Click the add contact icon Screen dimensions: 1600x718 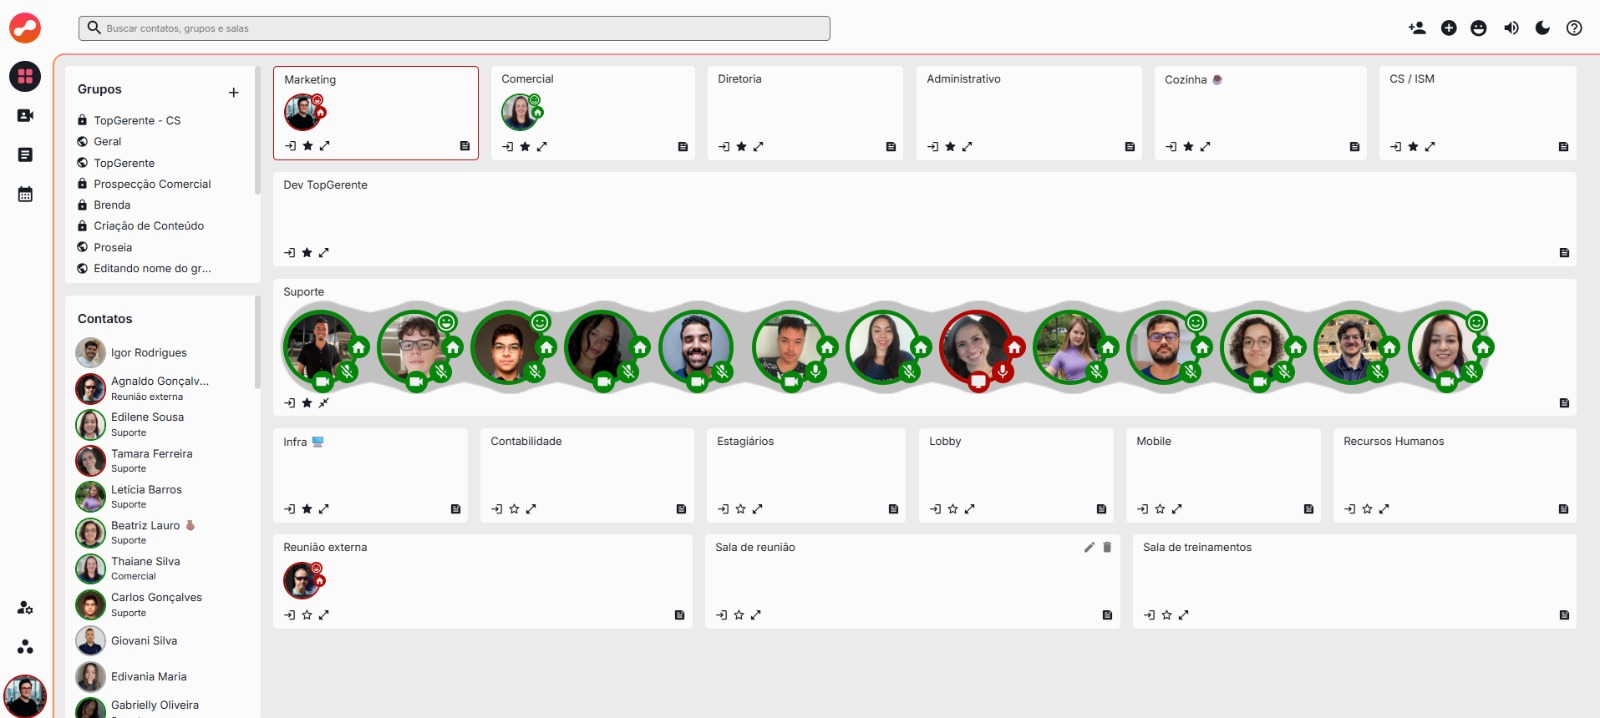pyautogui.click(x=1417, y=28)
